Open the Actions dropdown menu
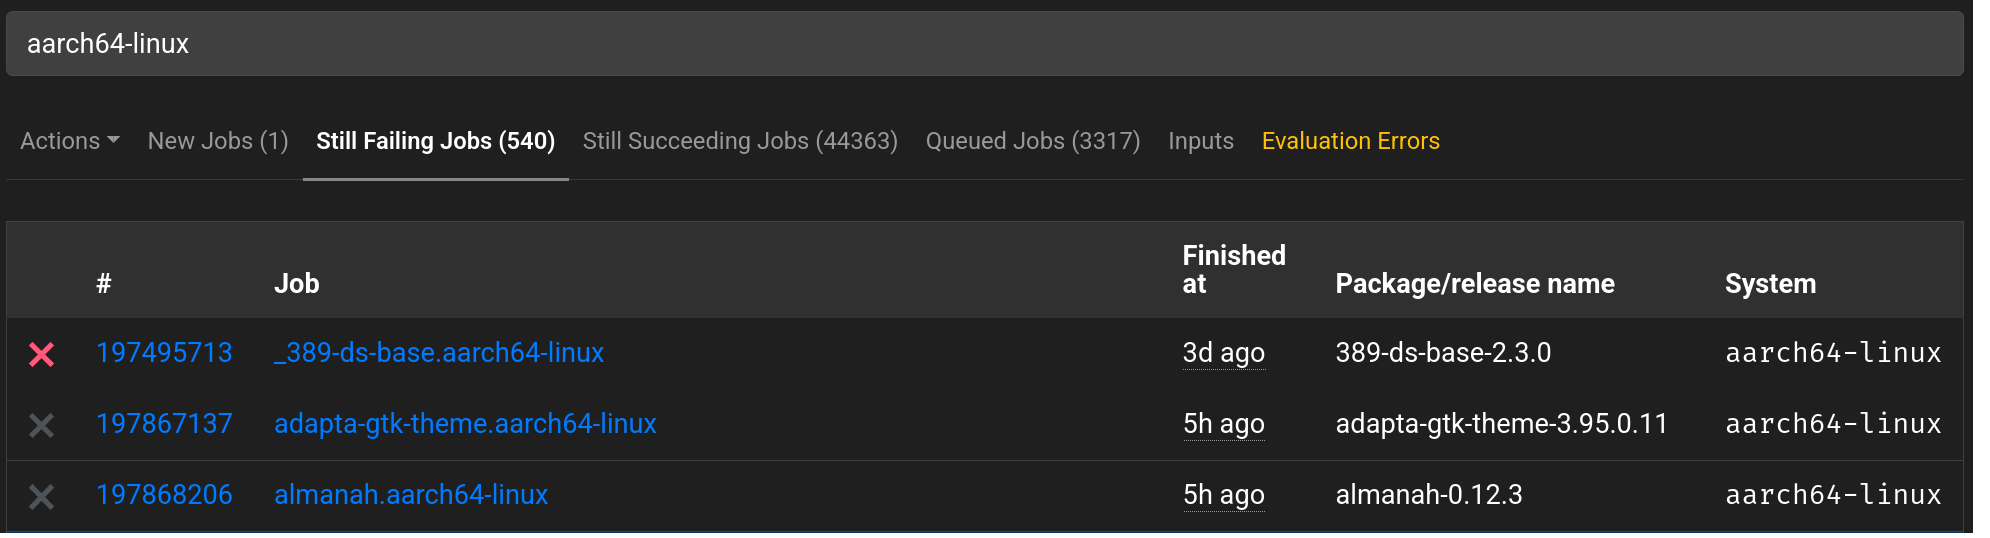The image size is (1990, 538). pos(70,141)
